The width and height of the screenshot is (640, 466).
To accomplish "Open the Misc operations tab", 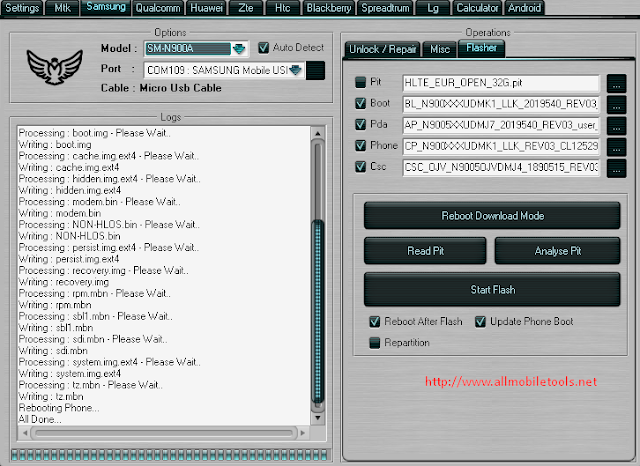I will click(440, 49).
